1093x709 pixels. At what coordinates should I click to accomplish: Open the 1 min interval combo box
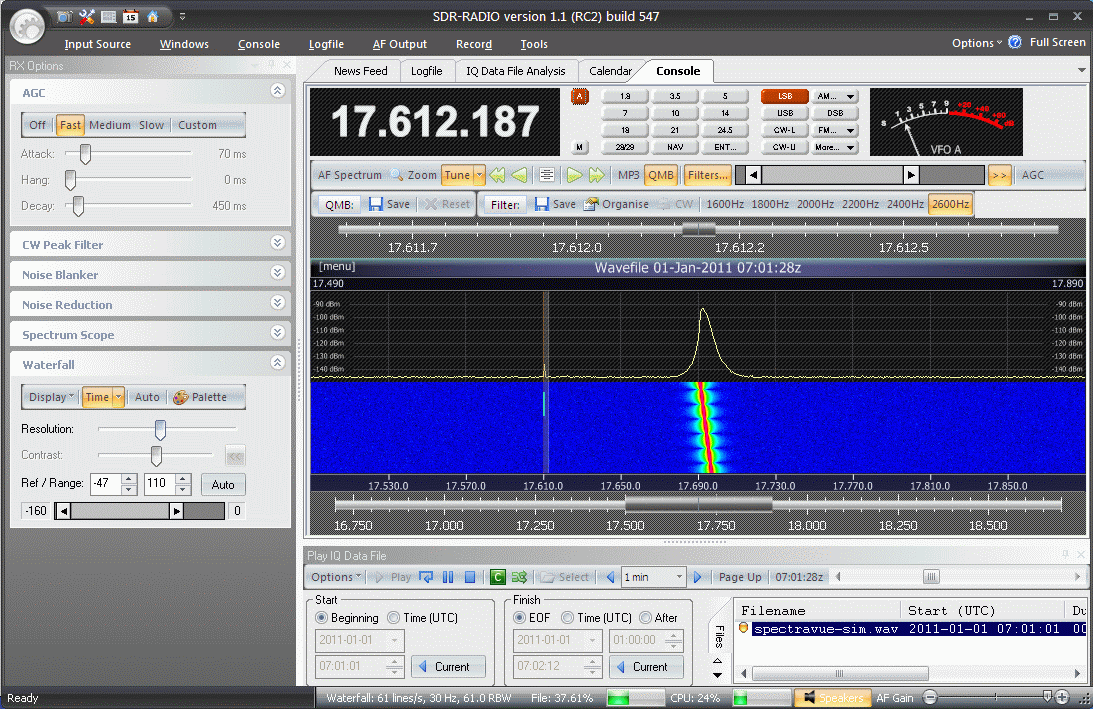pos(653,577)
